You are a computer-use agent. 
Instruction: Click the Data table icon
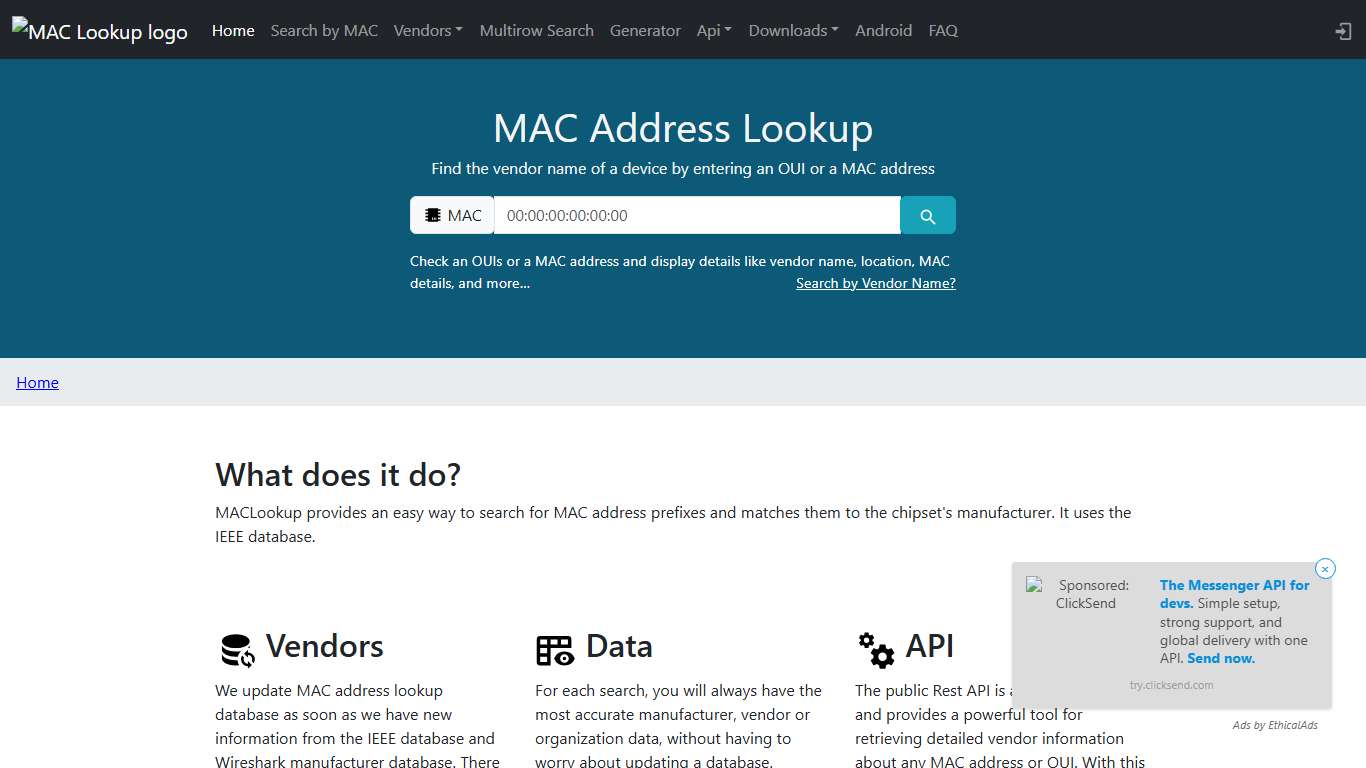click(555, 649)
